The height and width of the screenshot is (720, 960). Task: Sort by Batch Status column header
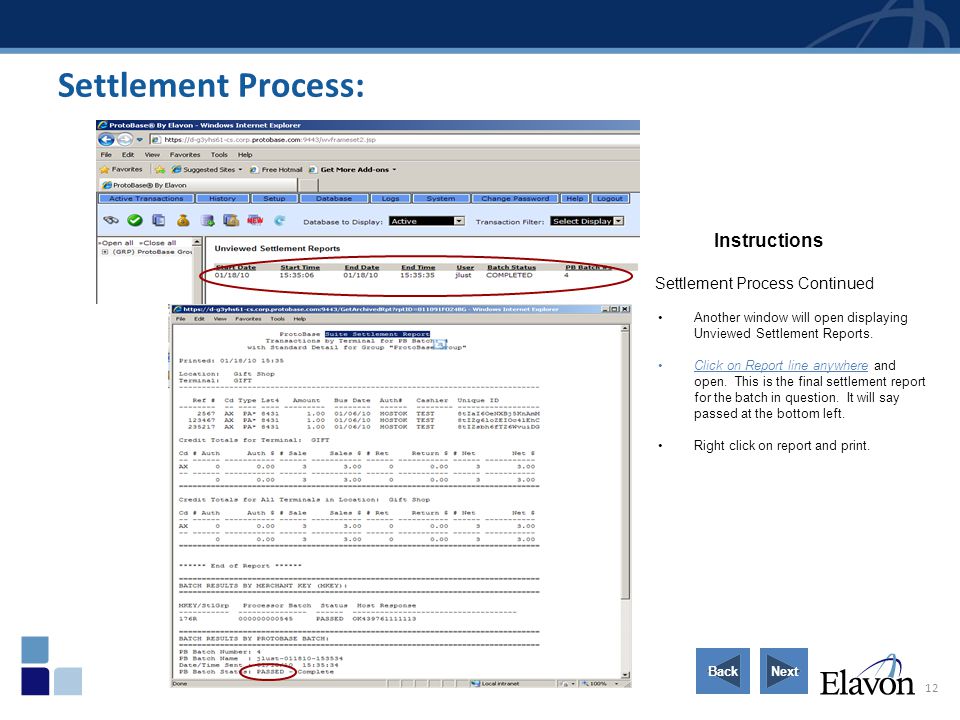(511, 268)
